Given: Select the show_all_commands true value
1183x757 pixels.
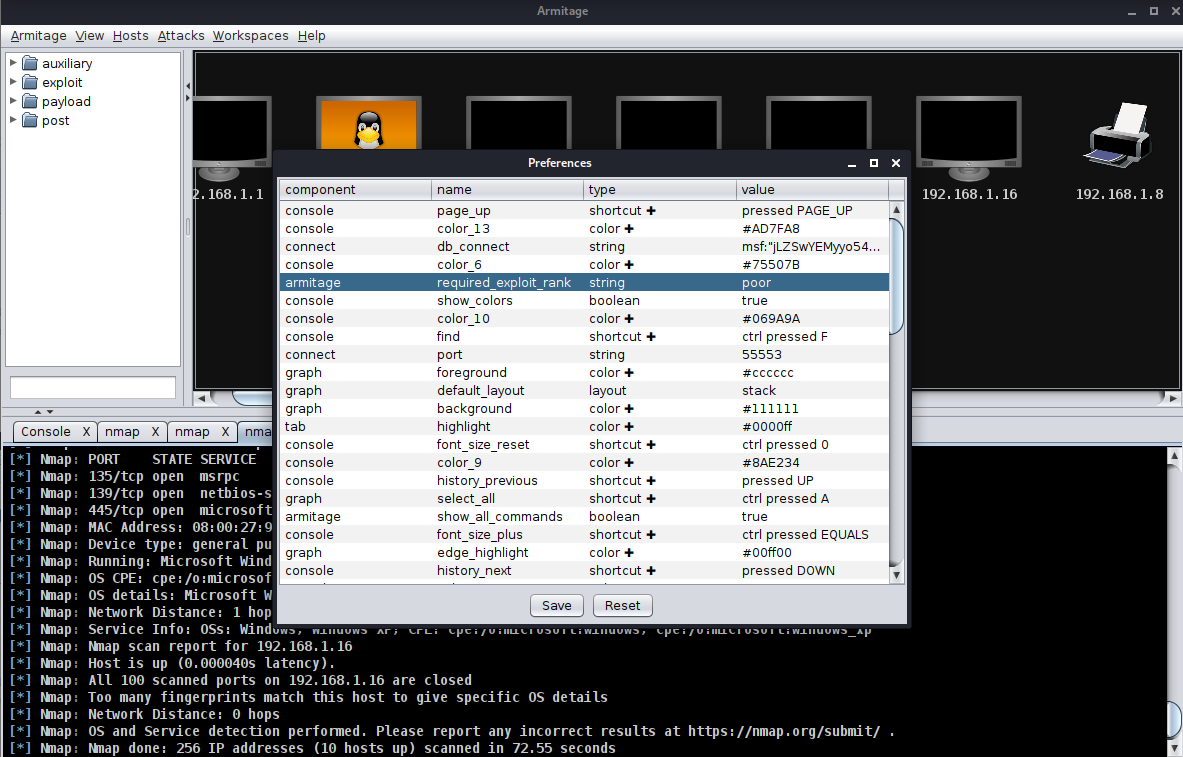Looking at the screenshot, I should (x=754, y=516).
